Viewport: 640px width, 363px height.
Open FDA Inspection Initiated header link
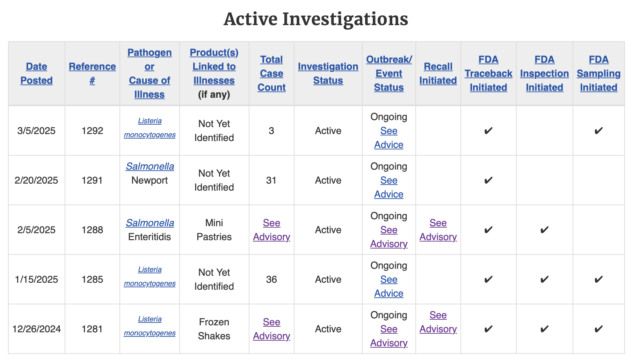pos(544,73)
